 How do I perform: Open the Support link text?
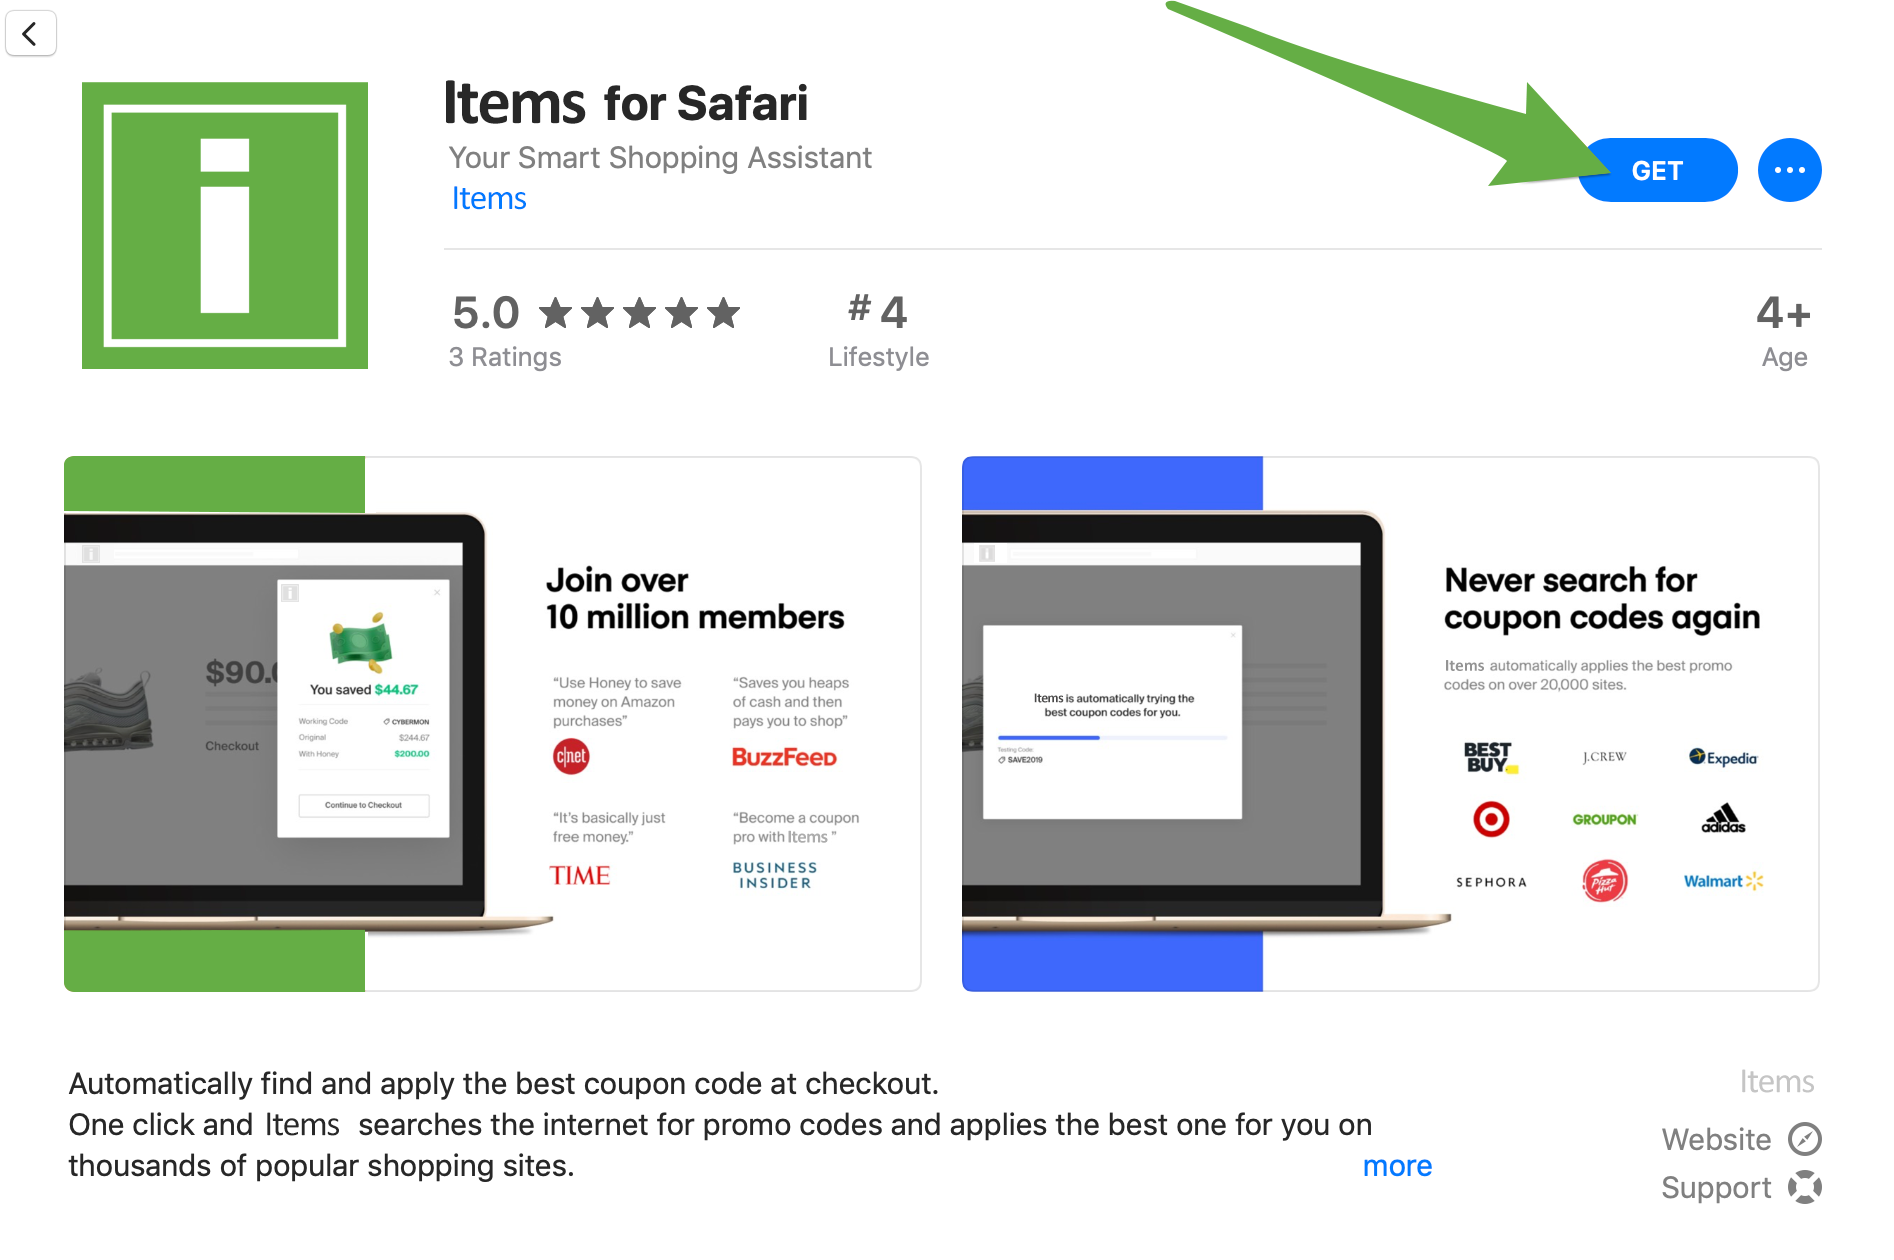pyautogui.click(x=1716, y=1187)
